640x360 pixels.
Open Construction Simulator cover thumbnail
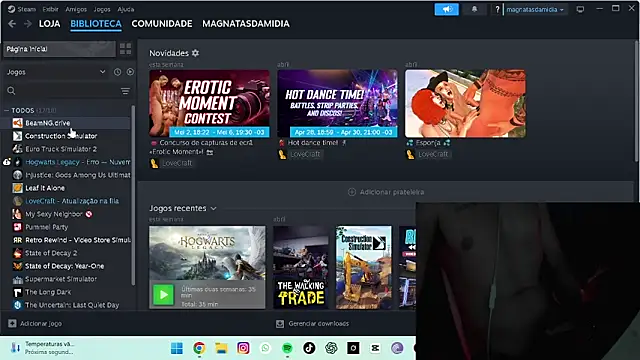point(363,267)
